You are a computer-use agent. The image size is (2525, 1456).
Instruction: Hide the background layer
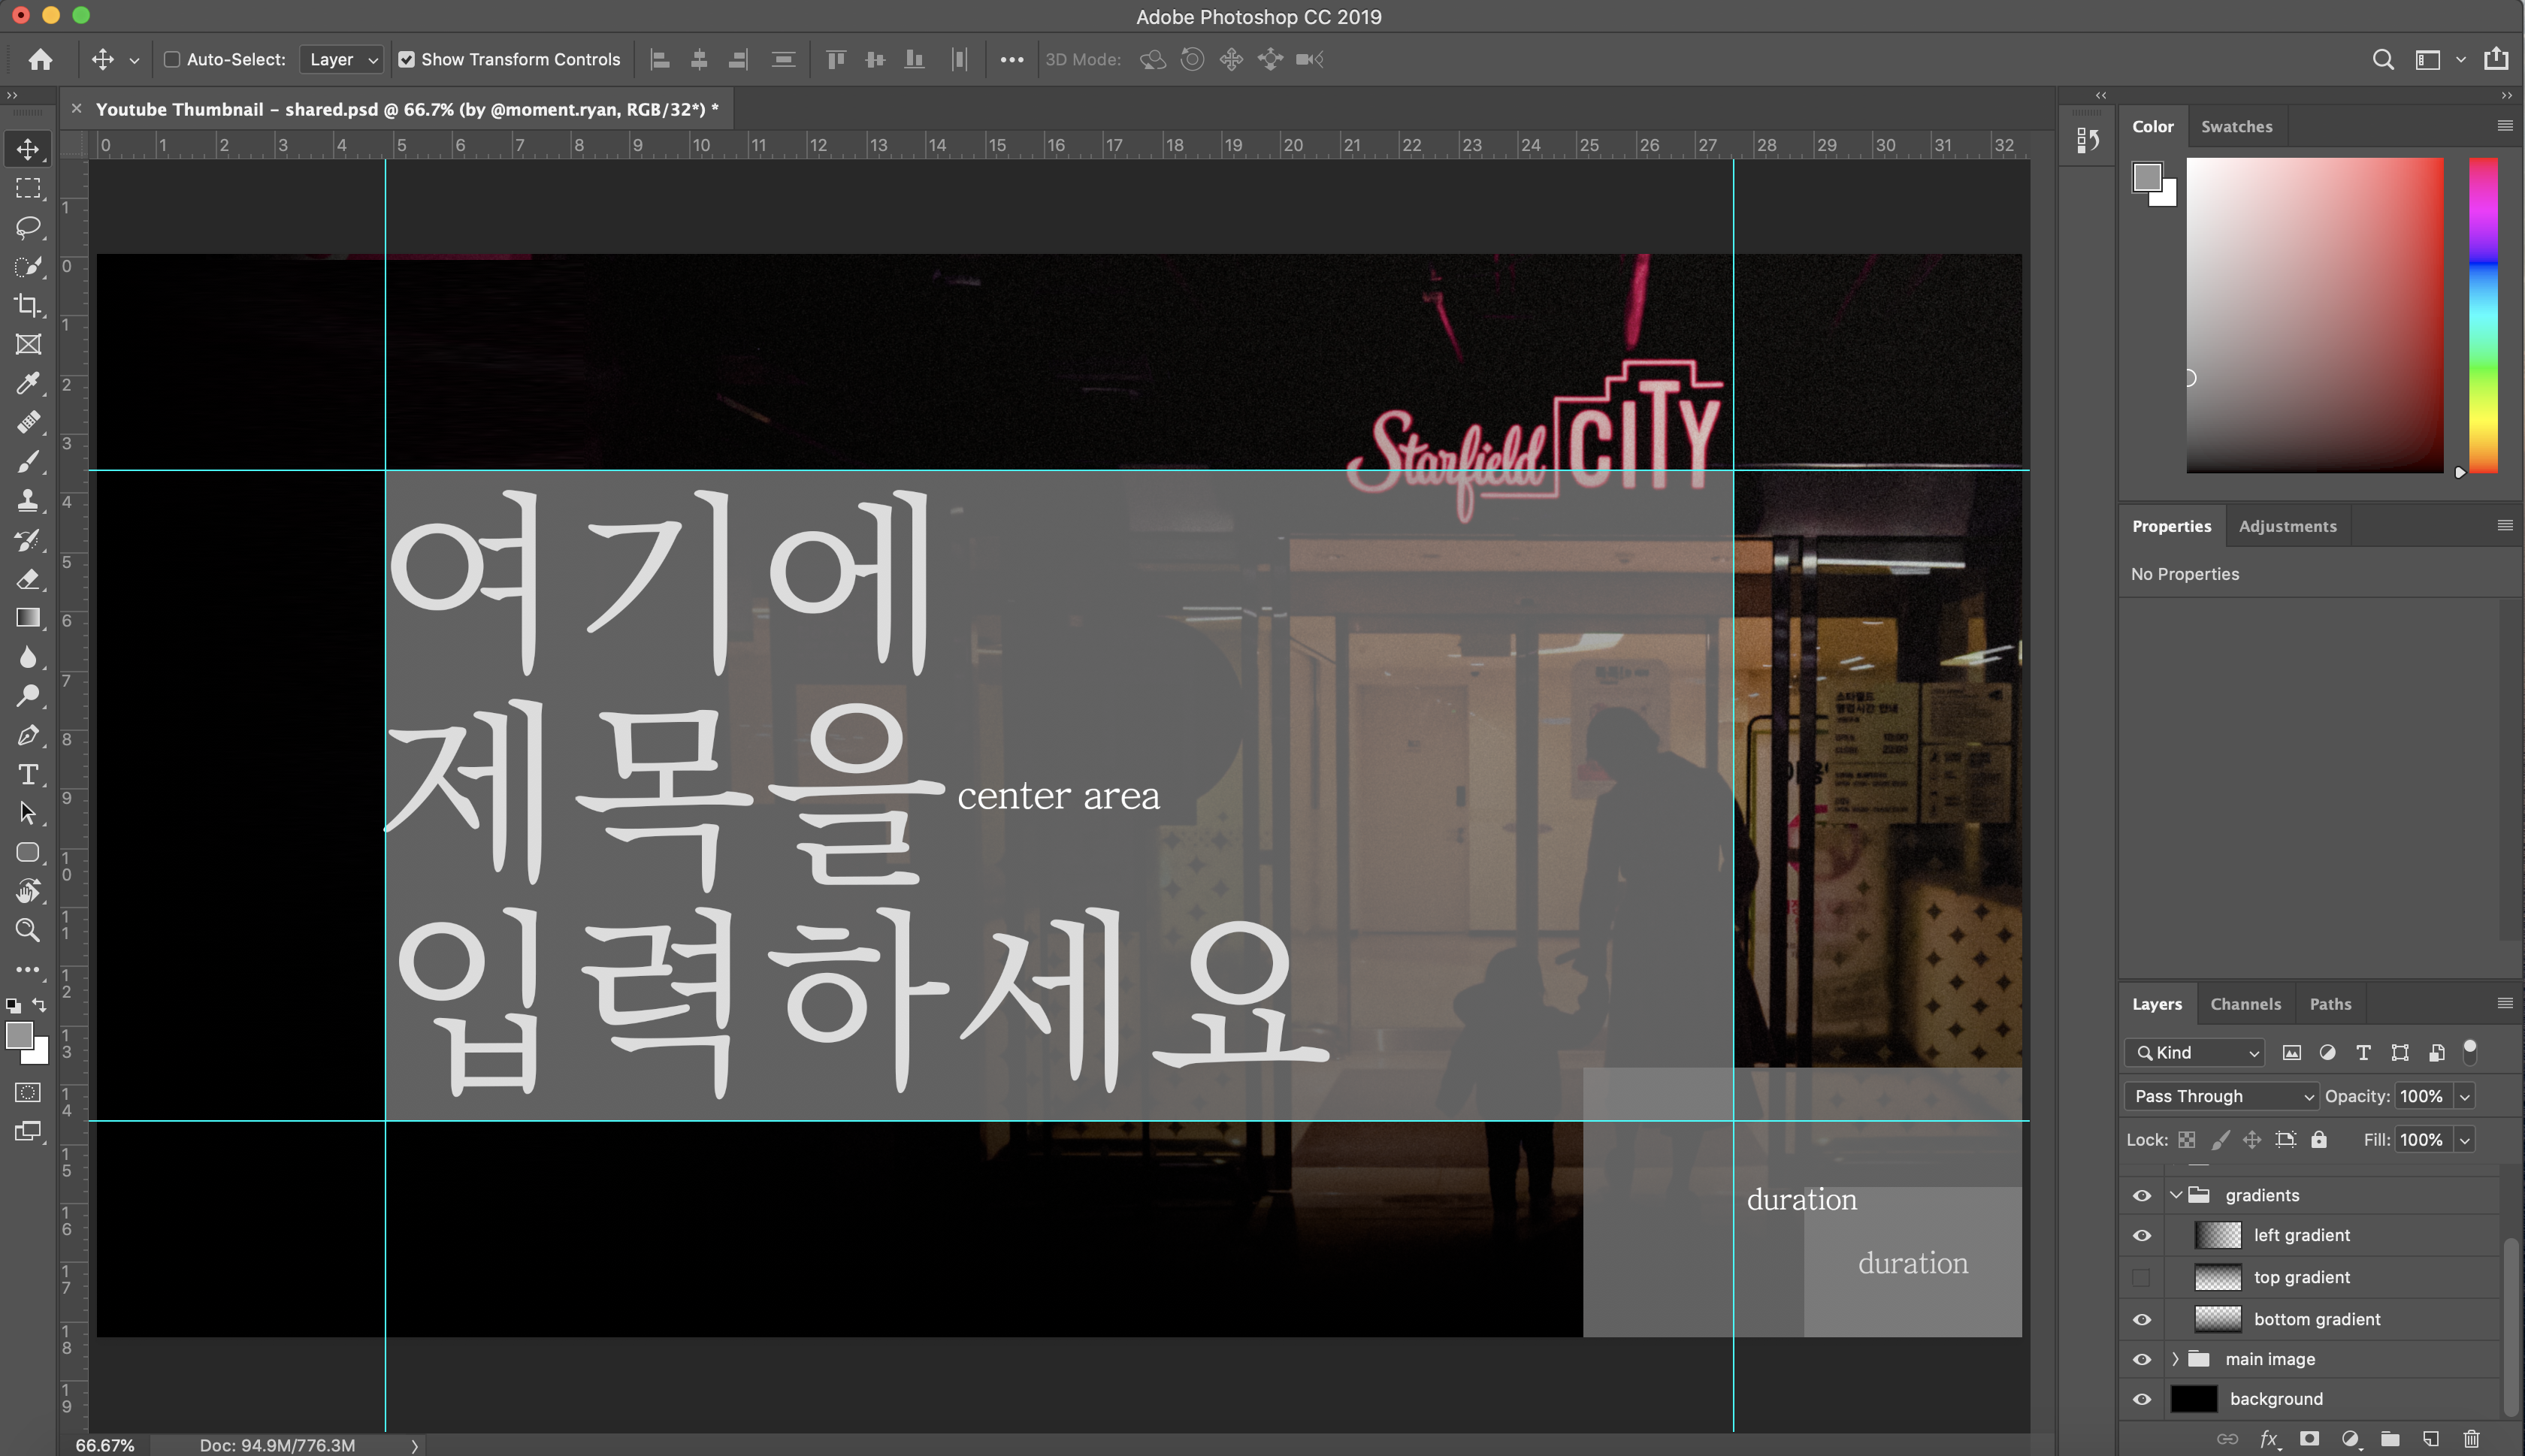pyautogui.click(x=2141, y=1399)
